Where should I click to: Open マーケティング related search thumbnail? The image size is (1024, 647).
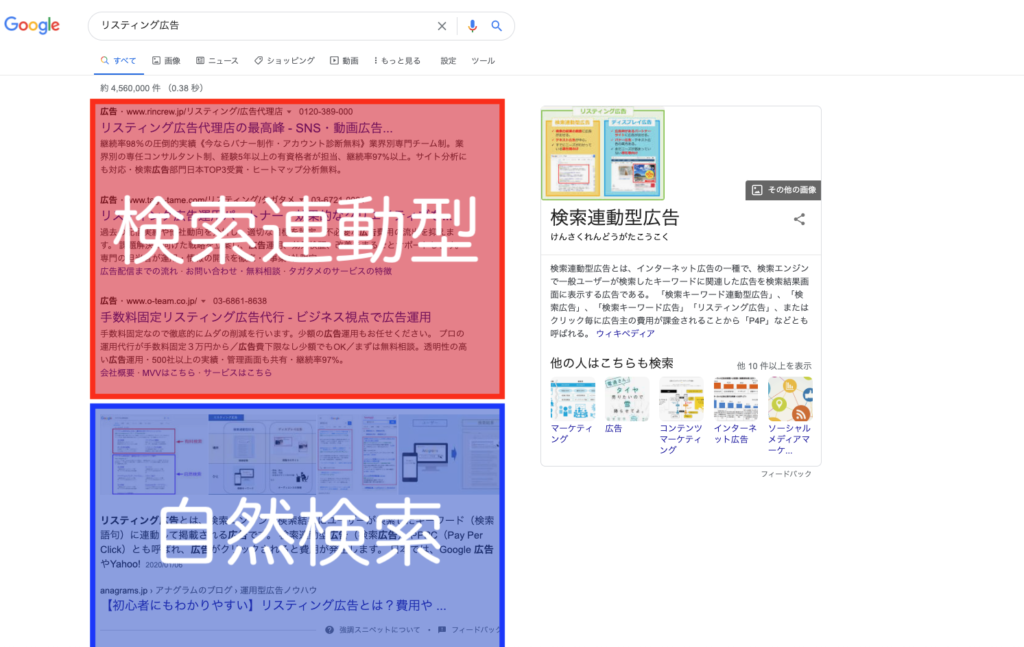(x=573, y=399)
